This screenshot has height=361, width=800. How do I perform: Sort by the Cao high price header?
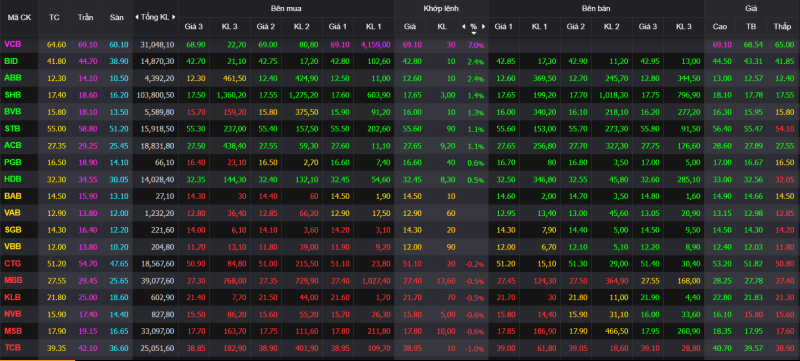719,26
